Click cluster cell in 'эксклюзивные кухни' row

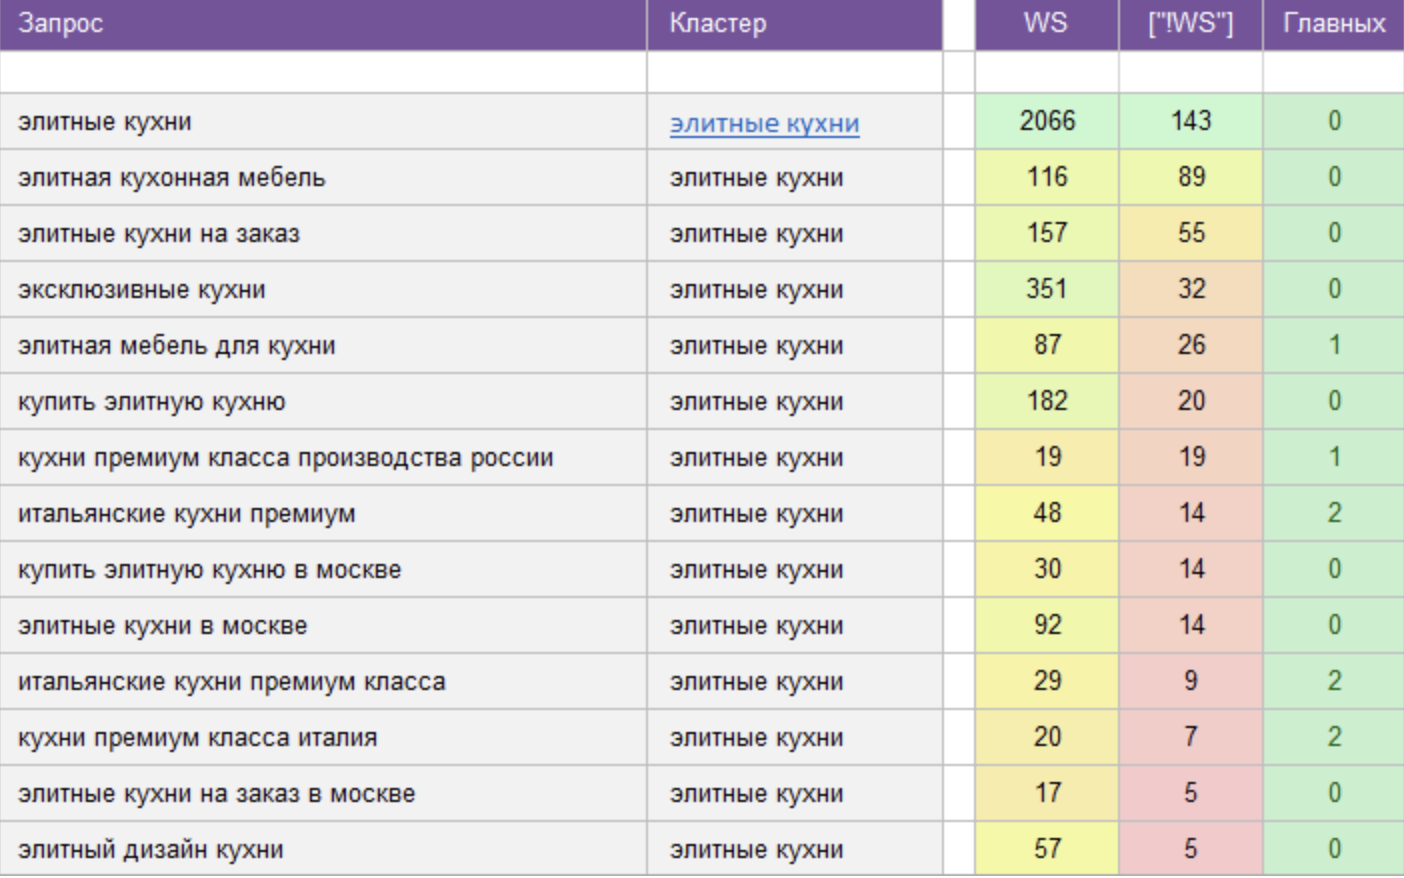[795, 290]
